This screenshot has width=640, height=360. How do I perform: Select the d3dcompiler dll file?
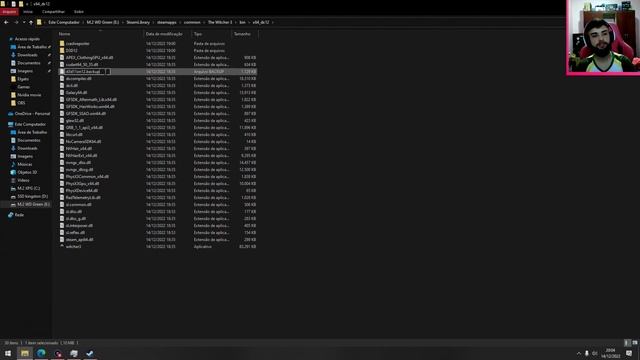(79, 78)
